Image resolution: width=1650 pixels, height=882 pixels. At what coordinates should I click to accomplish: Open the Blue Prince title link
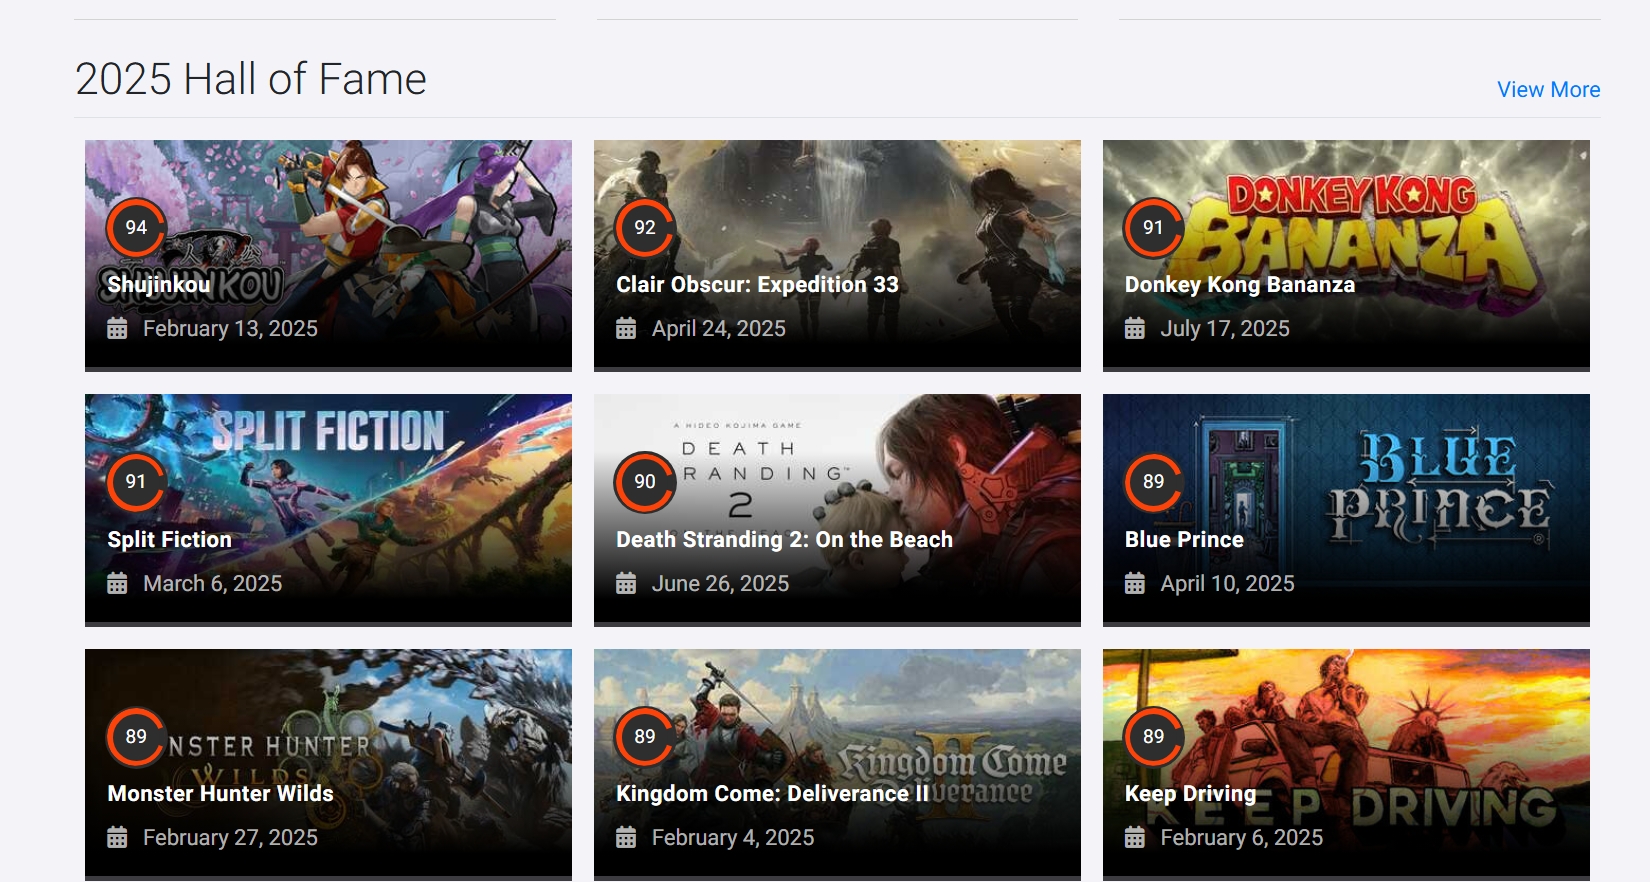click(1184, 540)
